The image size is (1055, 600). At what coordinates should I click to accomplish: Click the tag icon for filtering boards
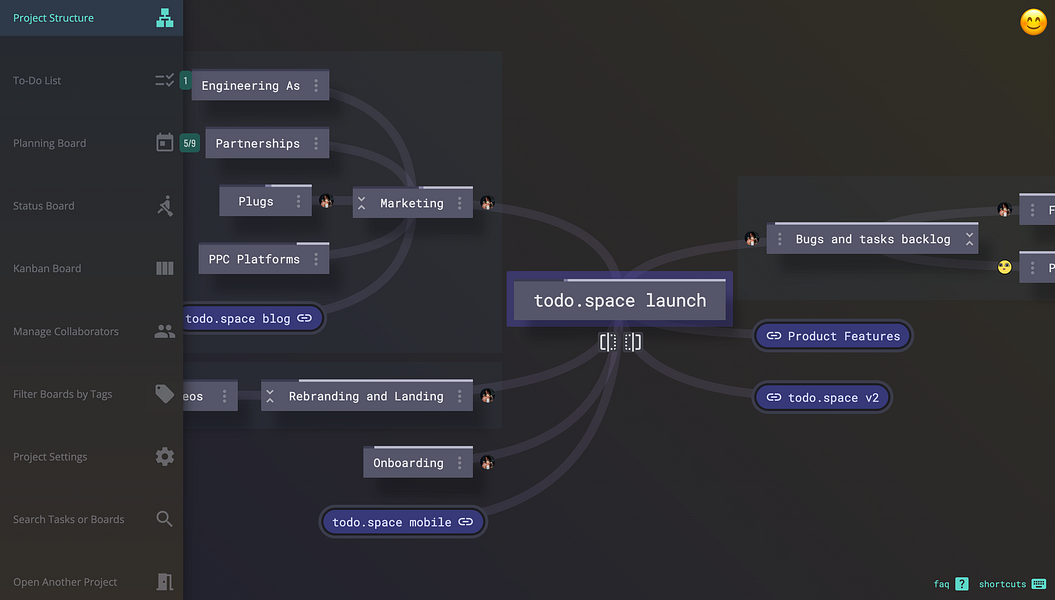[x=165, y=393]
